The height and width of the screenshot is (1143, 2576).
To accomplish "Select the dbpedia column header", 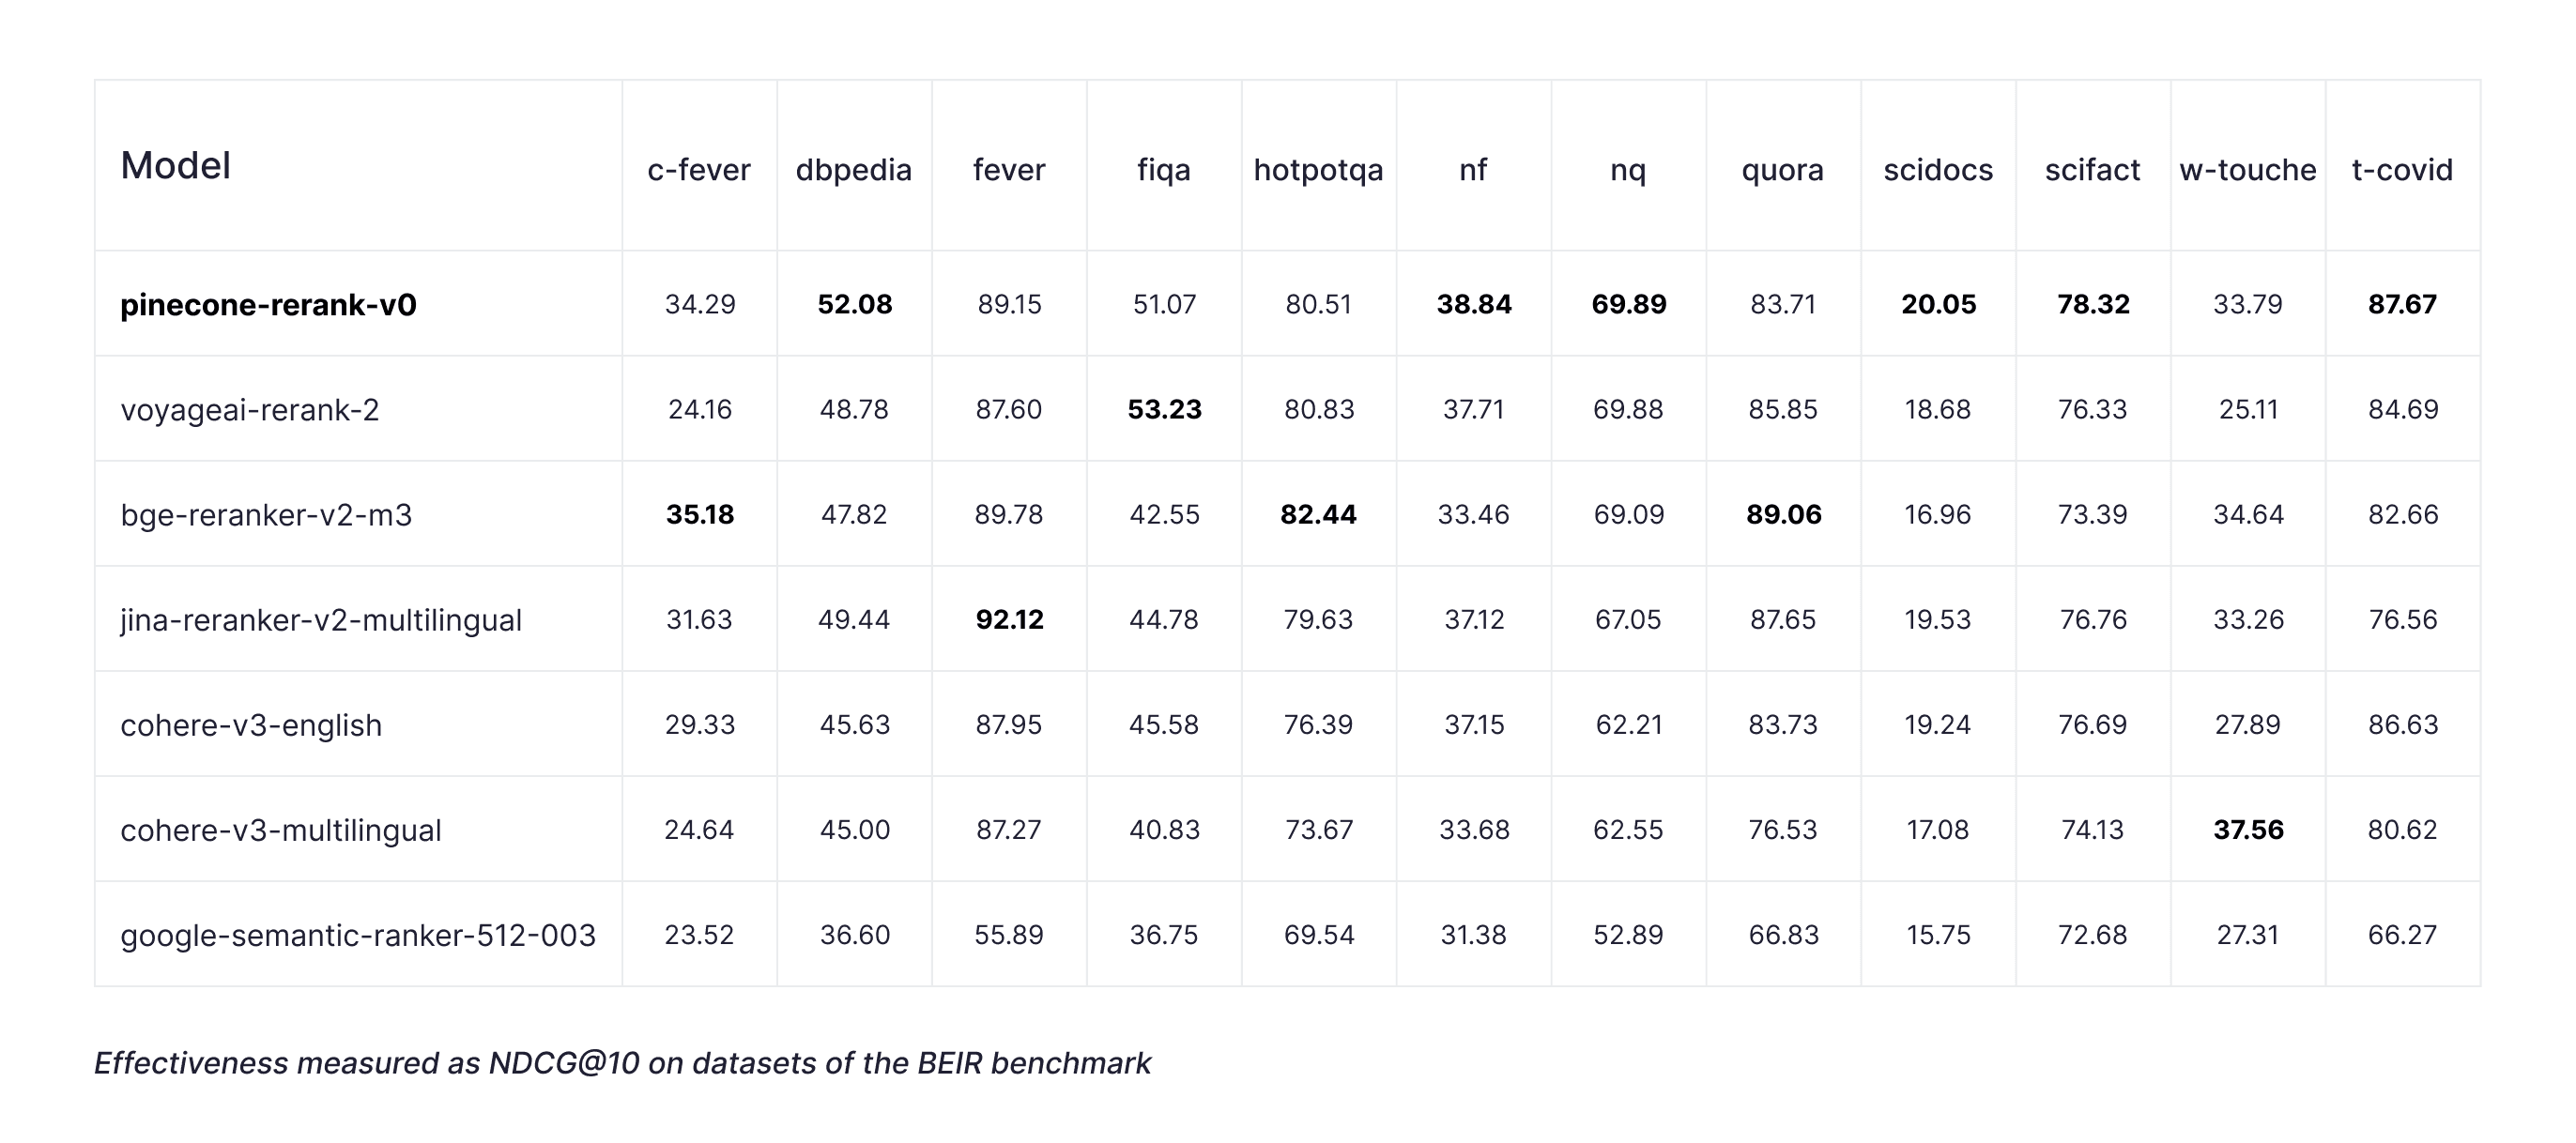I will [x=854, y=170].
